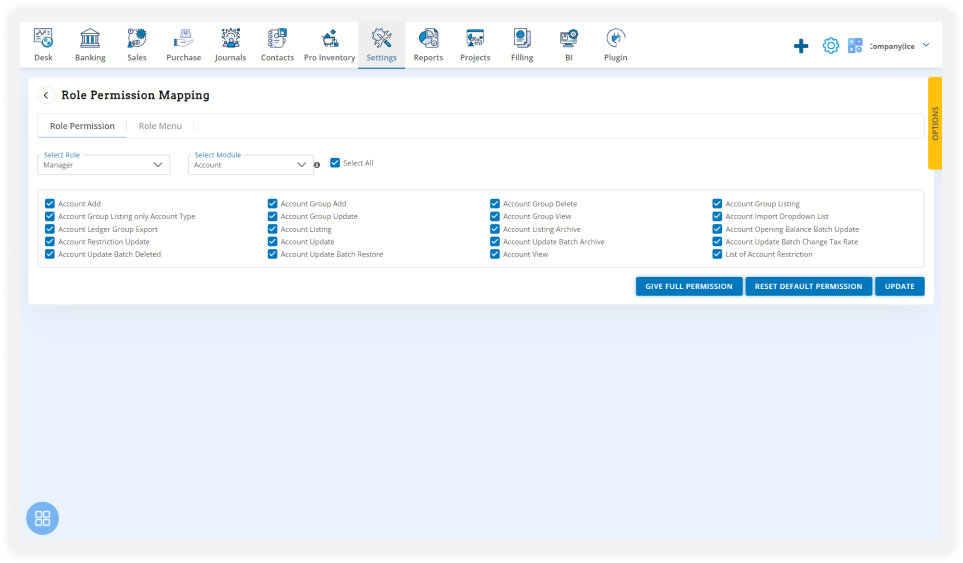Click the blue plus quick-add icon
The width and height of the screenshot is (963, 563).
pos(801,46)
